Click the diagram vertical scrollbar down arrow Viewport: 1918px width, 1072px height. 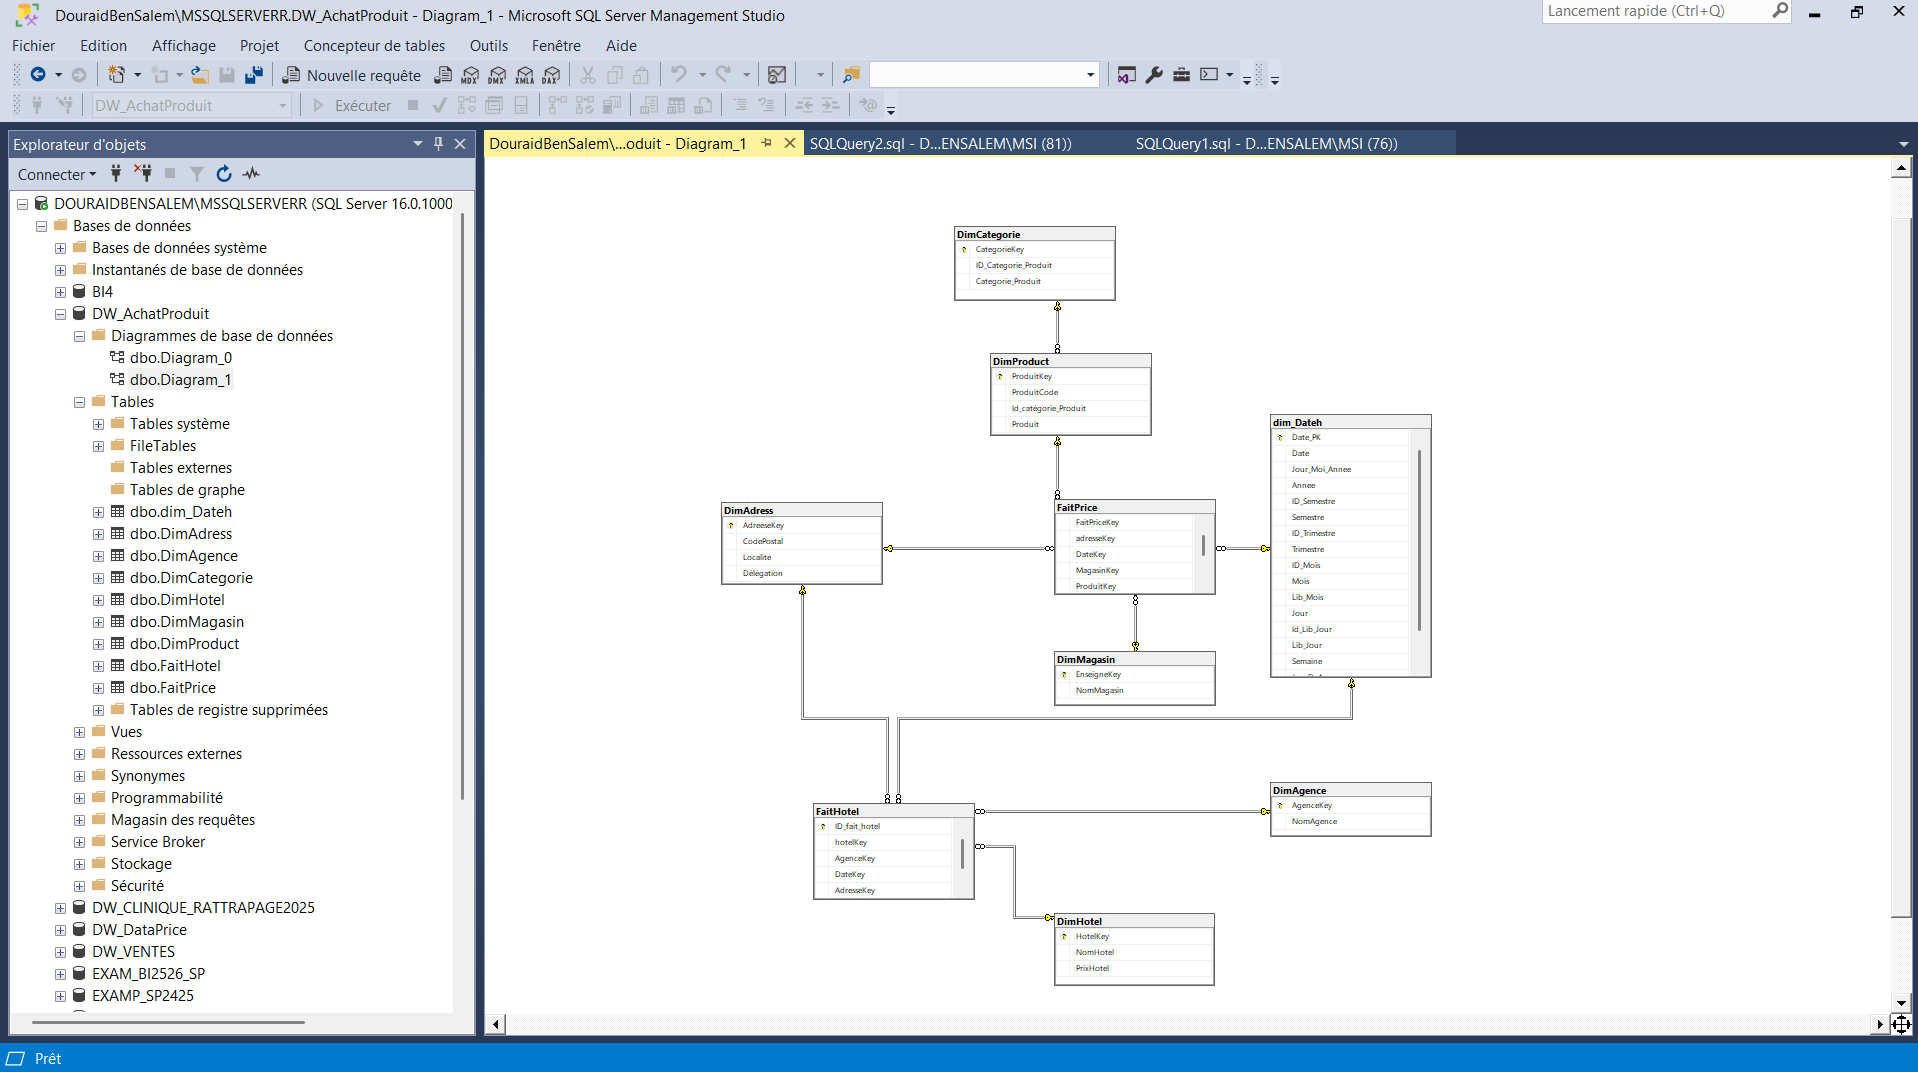[x=1901, y=1003]
